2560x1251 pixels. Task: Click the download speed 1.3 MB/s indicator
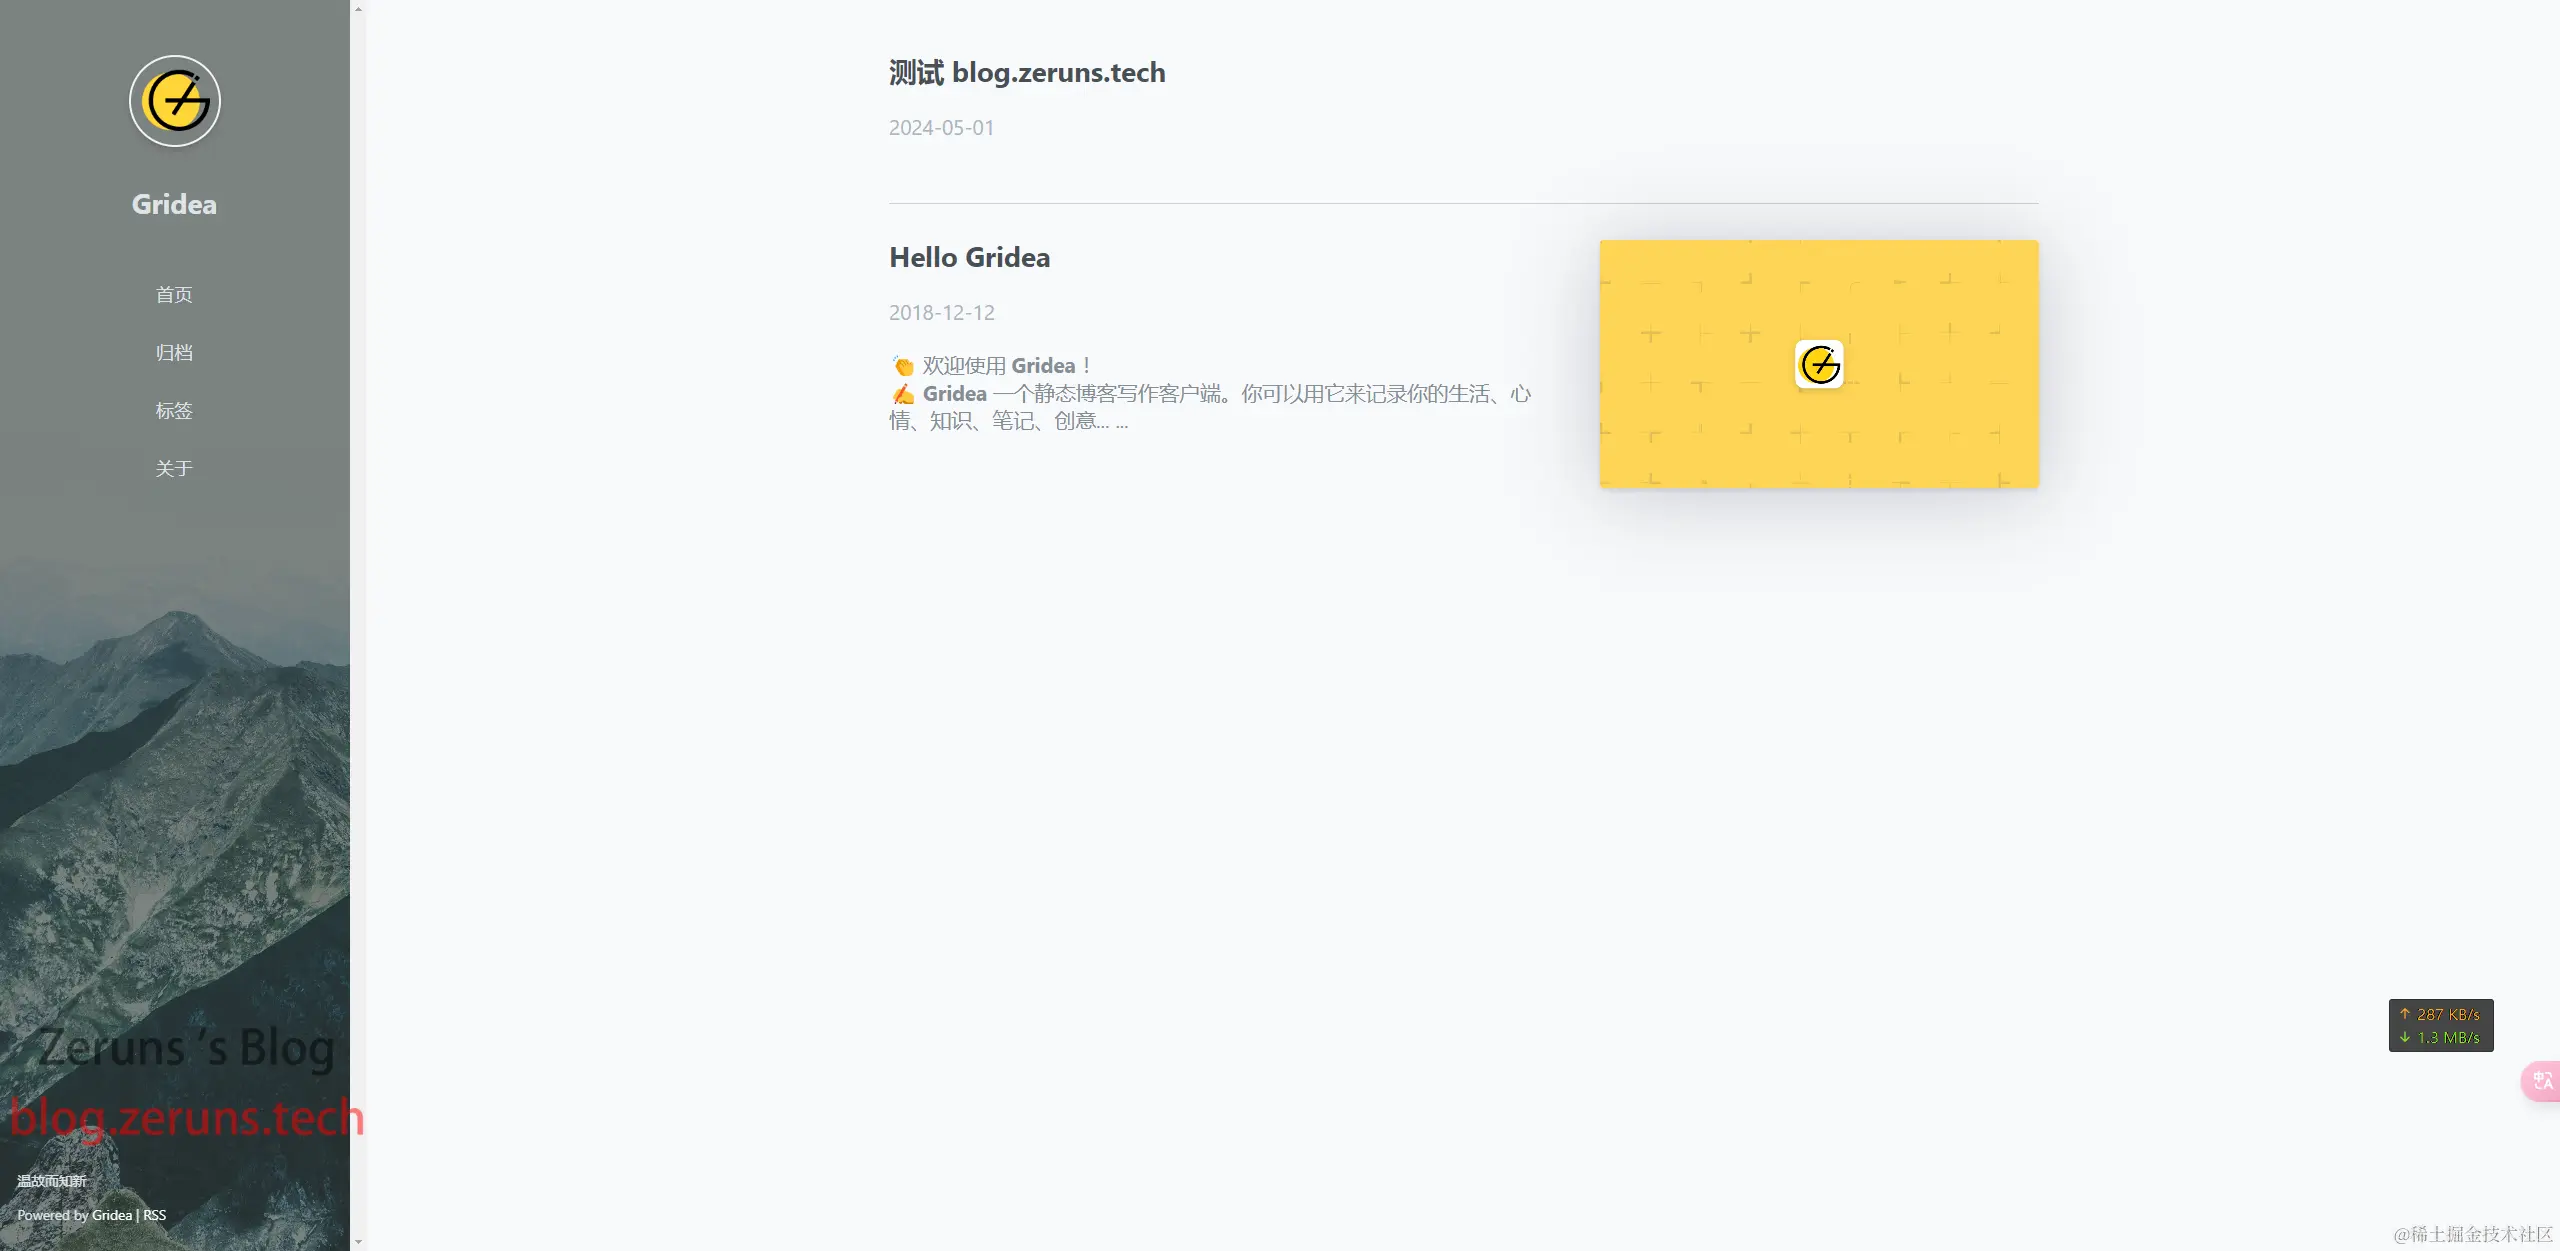point(2440,1038)
